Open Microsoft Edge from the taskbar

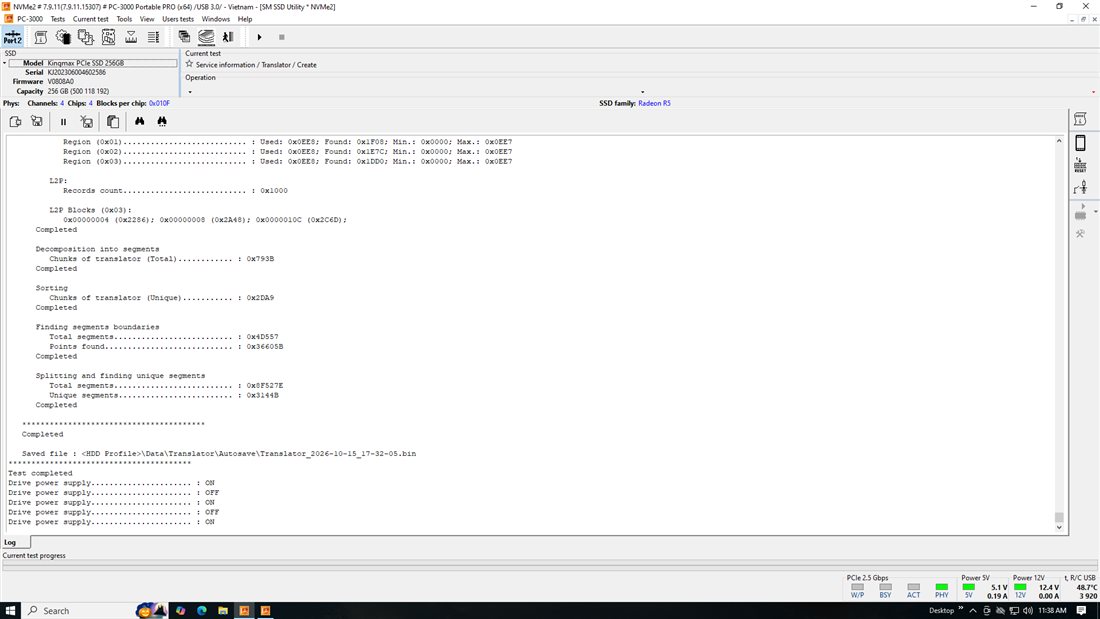point(202,611)
